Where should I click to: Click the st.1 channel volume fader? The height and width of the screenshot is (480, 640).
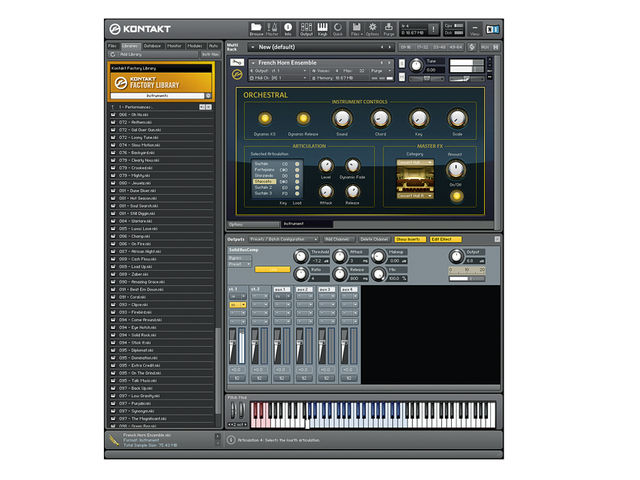click(233, 346)
